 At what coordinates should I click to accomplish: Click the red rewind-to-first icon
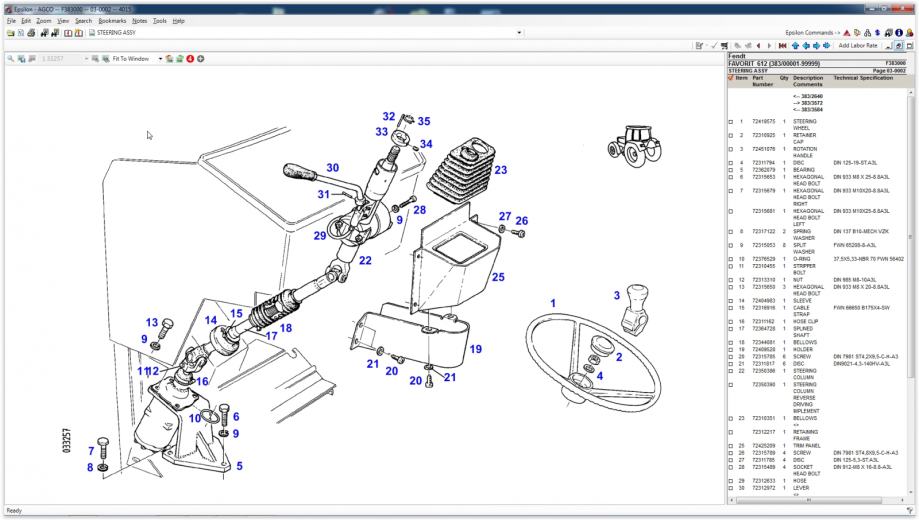782,46
